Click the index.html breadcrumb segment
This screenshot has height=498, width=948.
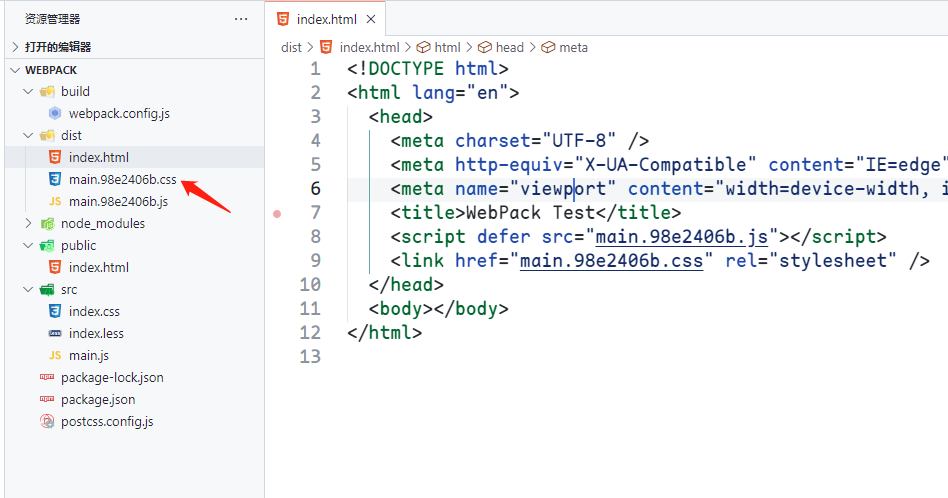coord(369,47)
